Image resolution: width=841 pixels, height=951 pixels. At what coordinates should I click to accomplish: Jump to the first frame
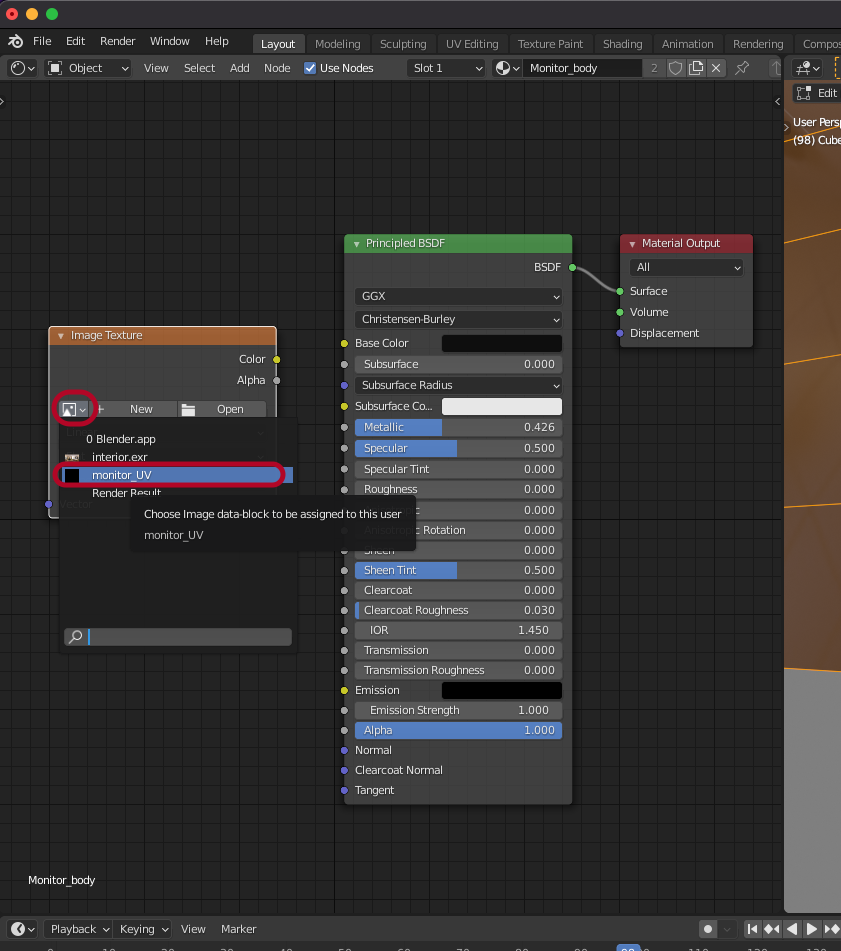(x=752, y=929)
